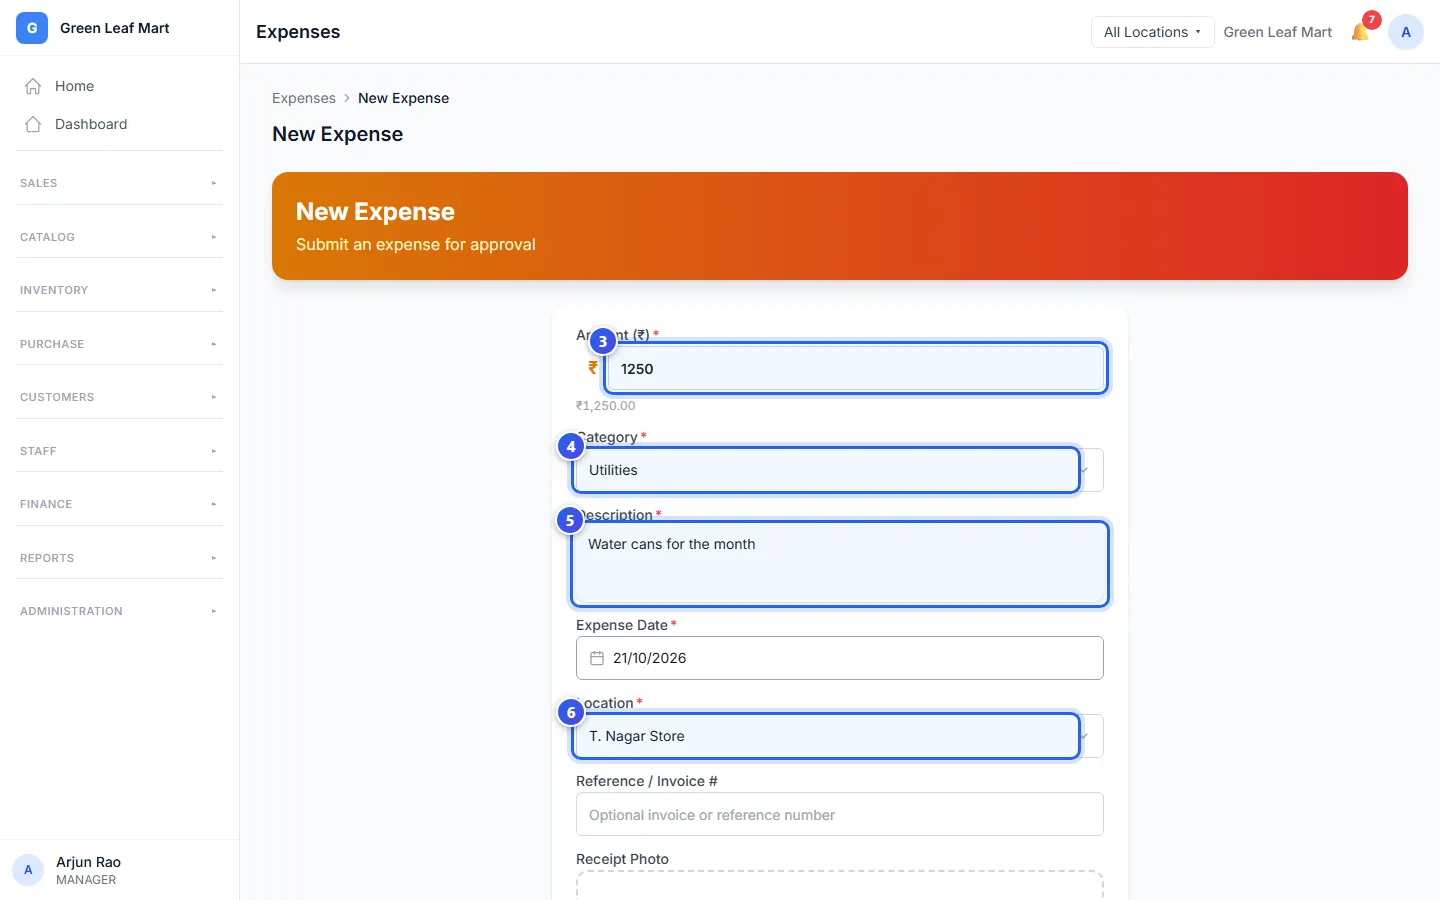Click the Receipt Photo upload area
The image size is (1440, 900).
(840, 885)
